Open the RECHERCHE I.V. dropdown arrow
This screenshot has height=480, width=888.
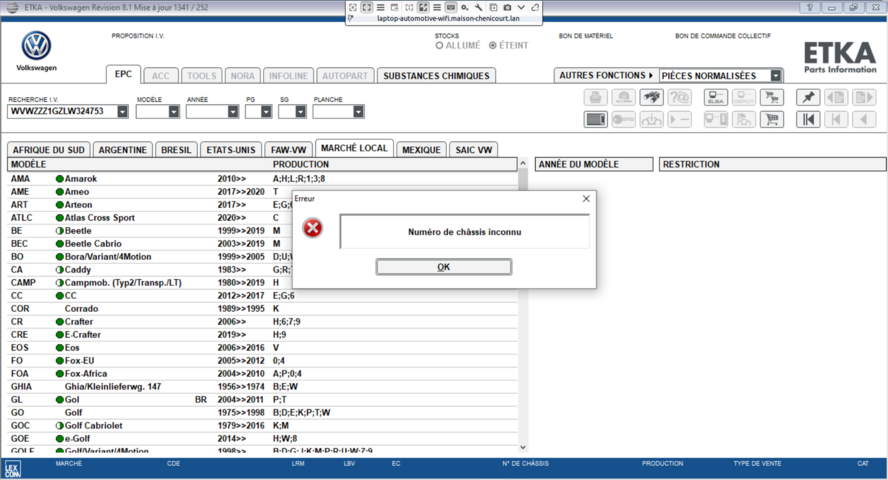(x=122, y=112)
